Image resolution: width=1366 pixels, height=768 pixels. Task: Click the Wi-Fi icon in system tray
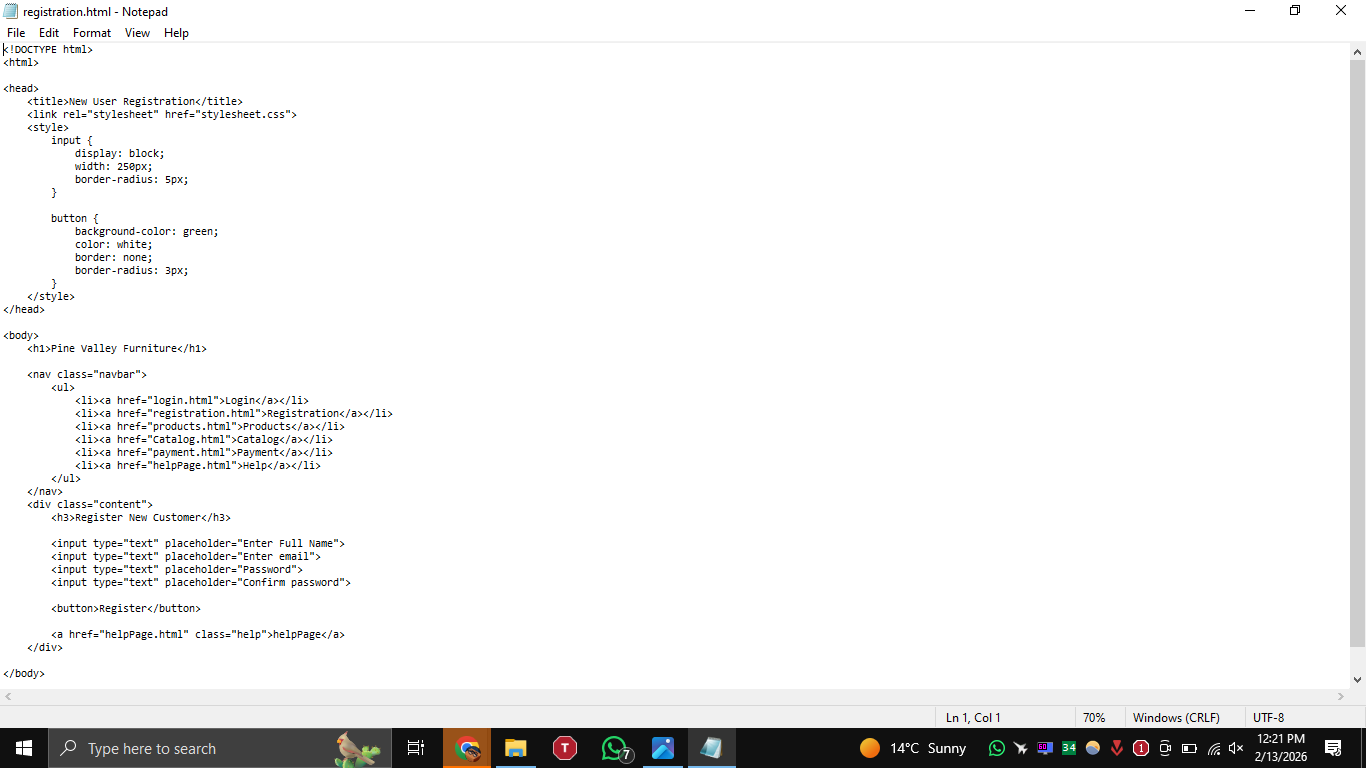(1212, 748)
